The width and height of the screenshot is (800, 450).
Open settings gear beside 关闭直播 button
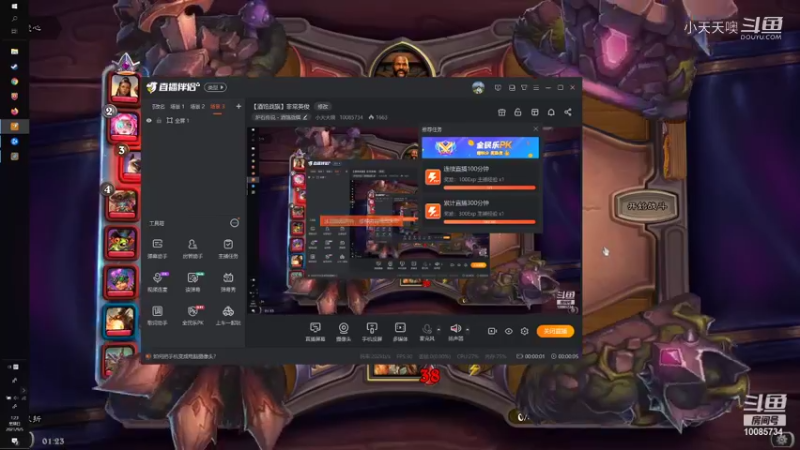click(x=524, y=331)
